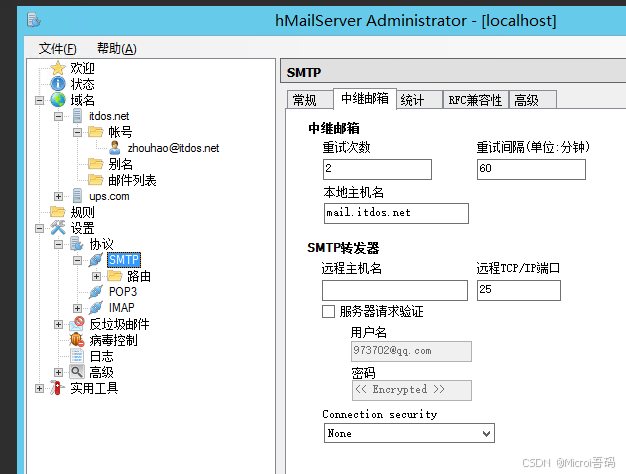Click the folder icon next to 邮件列表

tap(96, 180)
